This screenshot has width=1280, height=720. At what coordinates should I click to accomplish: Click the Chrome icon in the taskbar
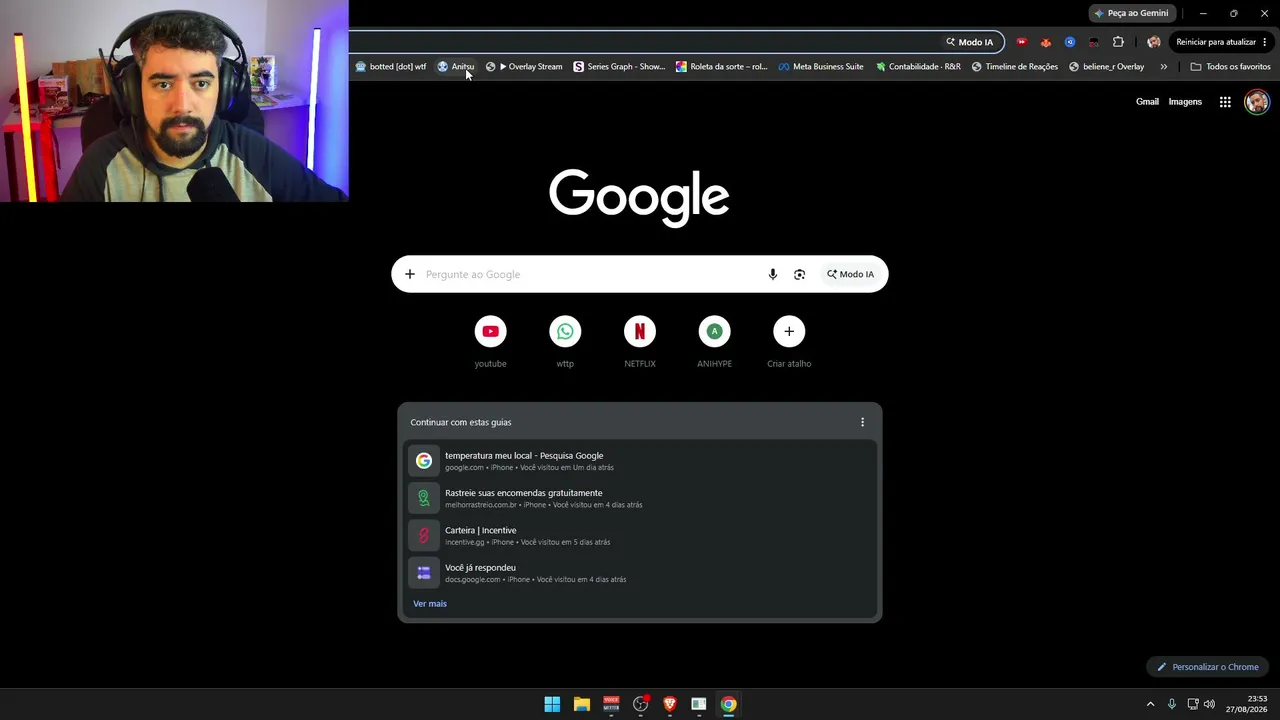pyautogui.click(x=729, y=704)
